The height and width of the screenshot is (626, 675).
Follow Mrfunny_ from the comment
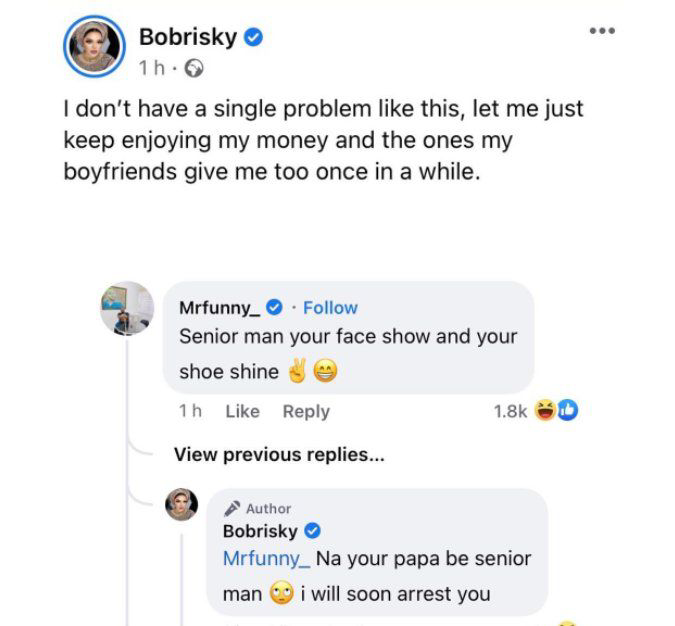[330, 308]
